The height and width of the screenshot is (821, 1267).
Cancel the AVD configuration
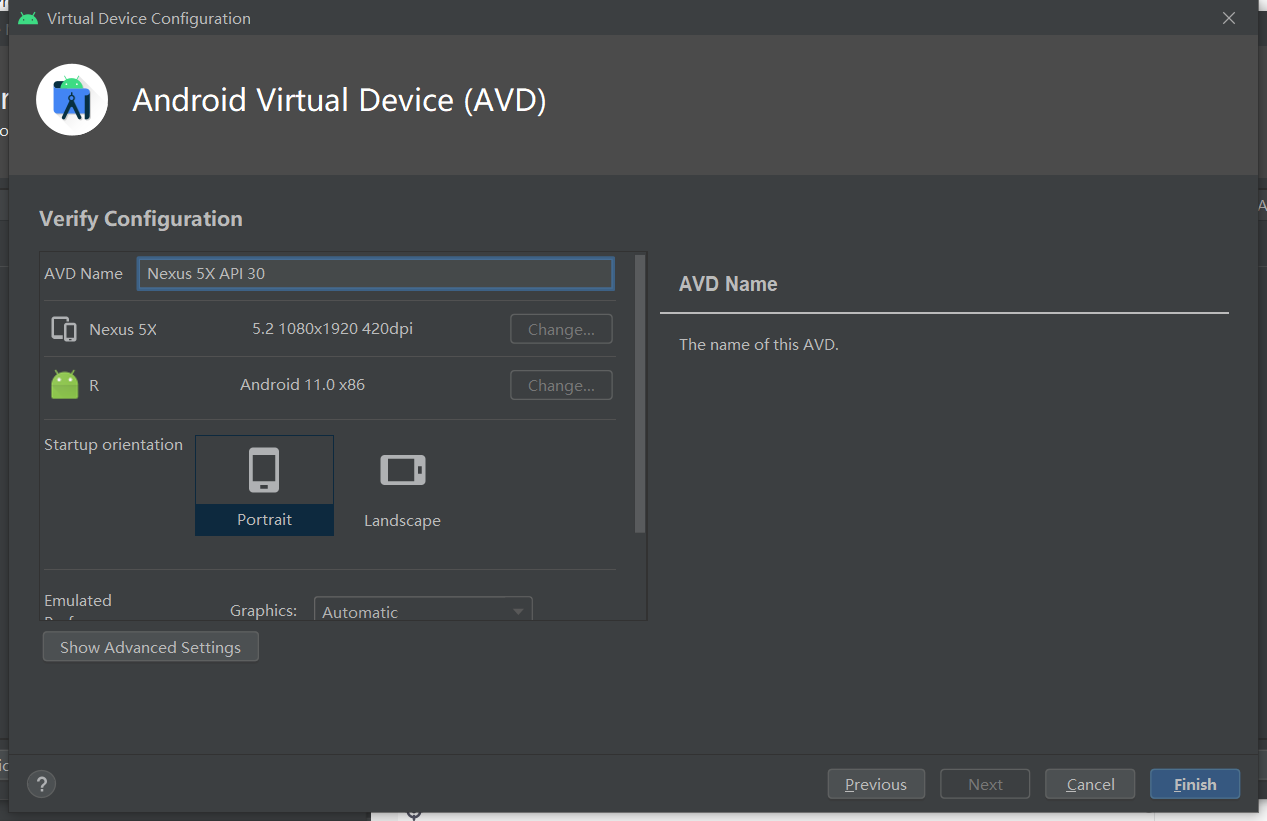(x=1090, y=784)
